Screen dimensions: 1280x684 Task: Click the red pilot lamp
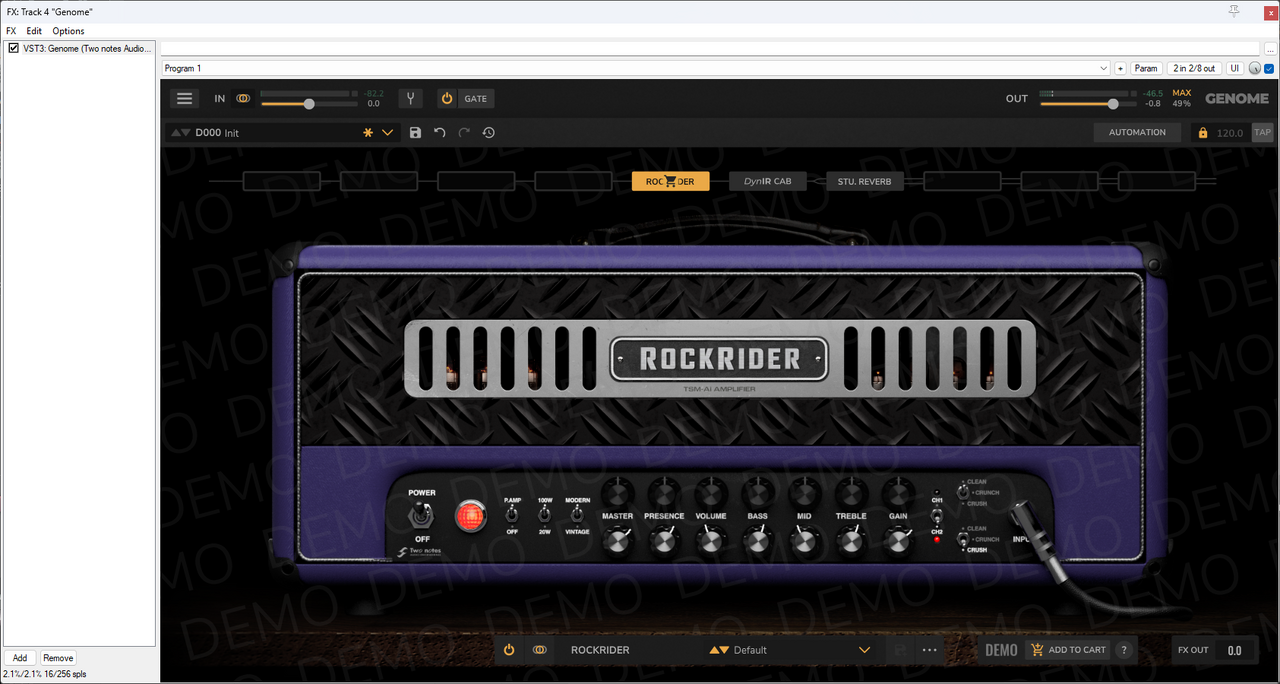469,517
